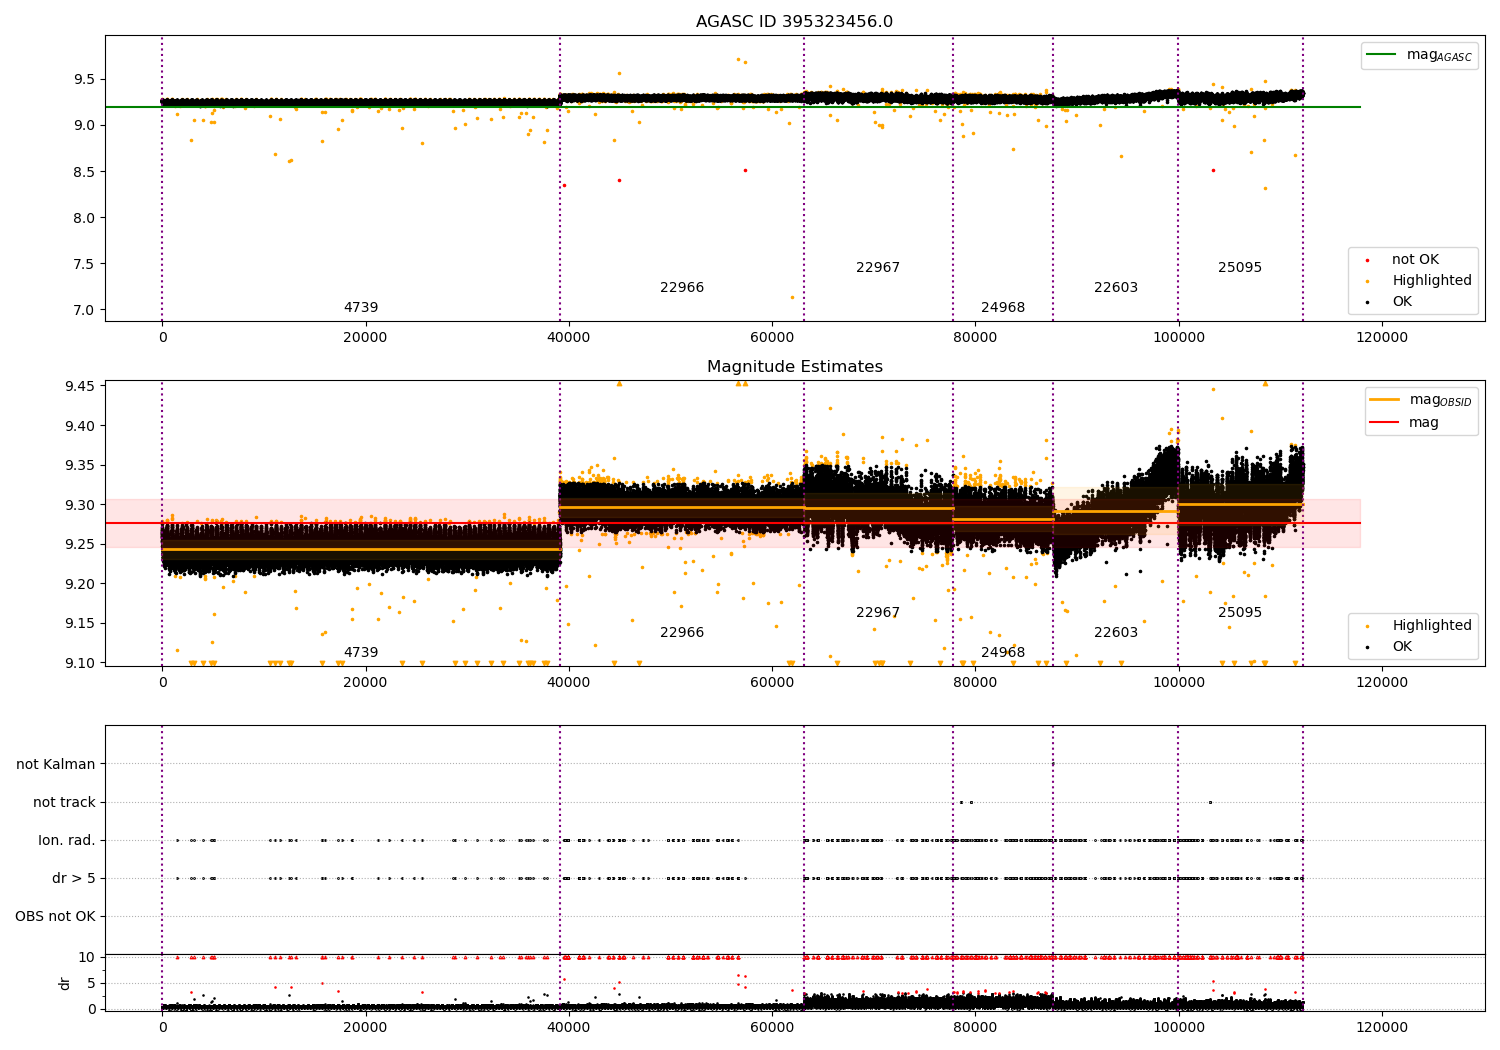Click the 9.35 y-tick of middle plot

tap(81, 465)
